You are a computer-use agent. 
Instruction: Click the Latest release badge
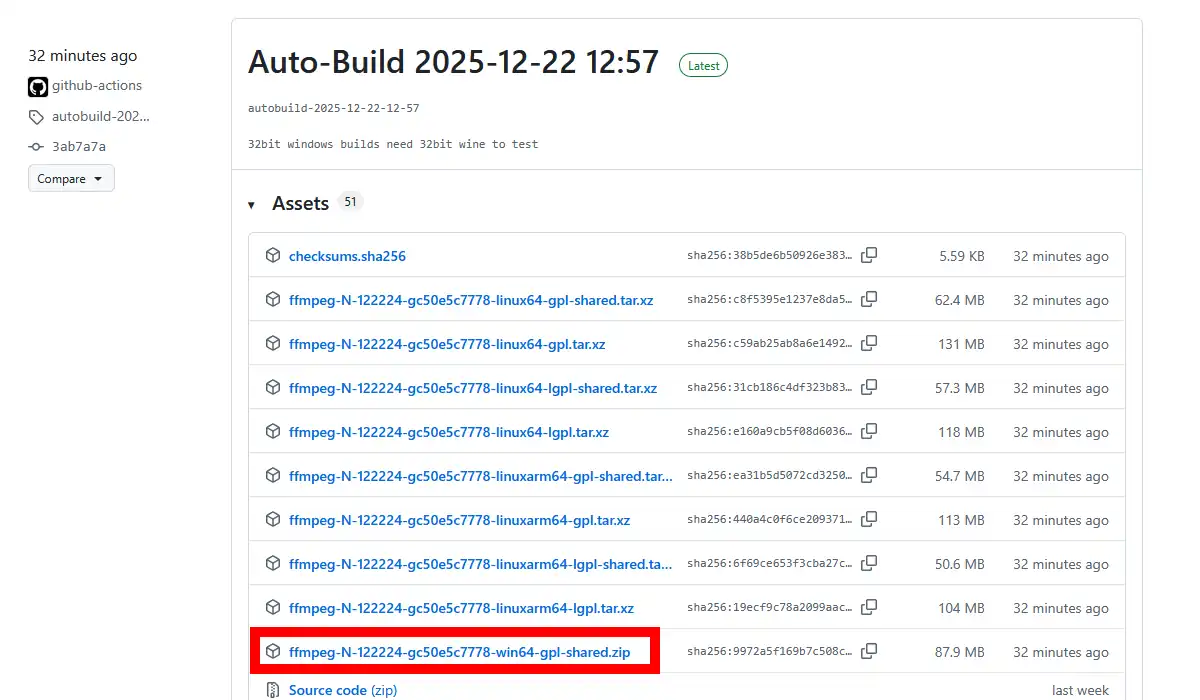703,65
